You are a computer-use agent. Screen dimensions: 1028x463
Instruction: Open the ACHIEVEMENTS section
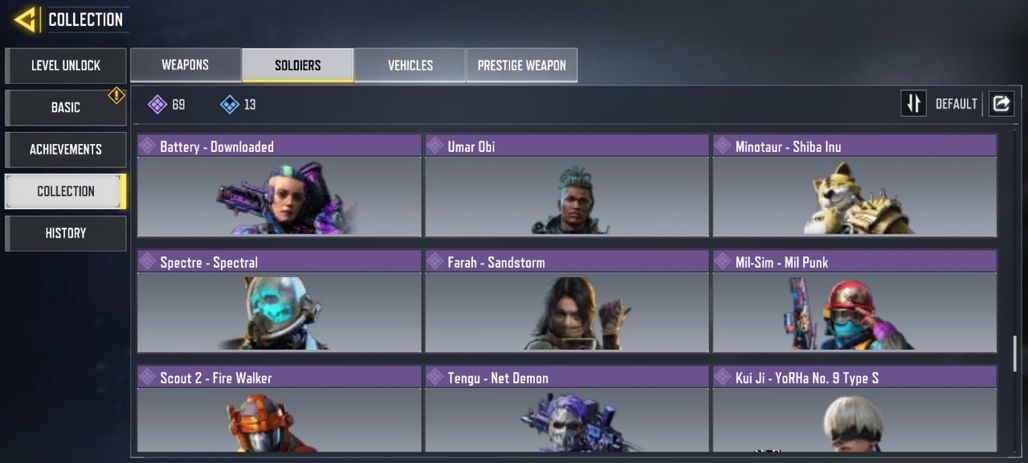tap(66, 150)
